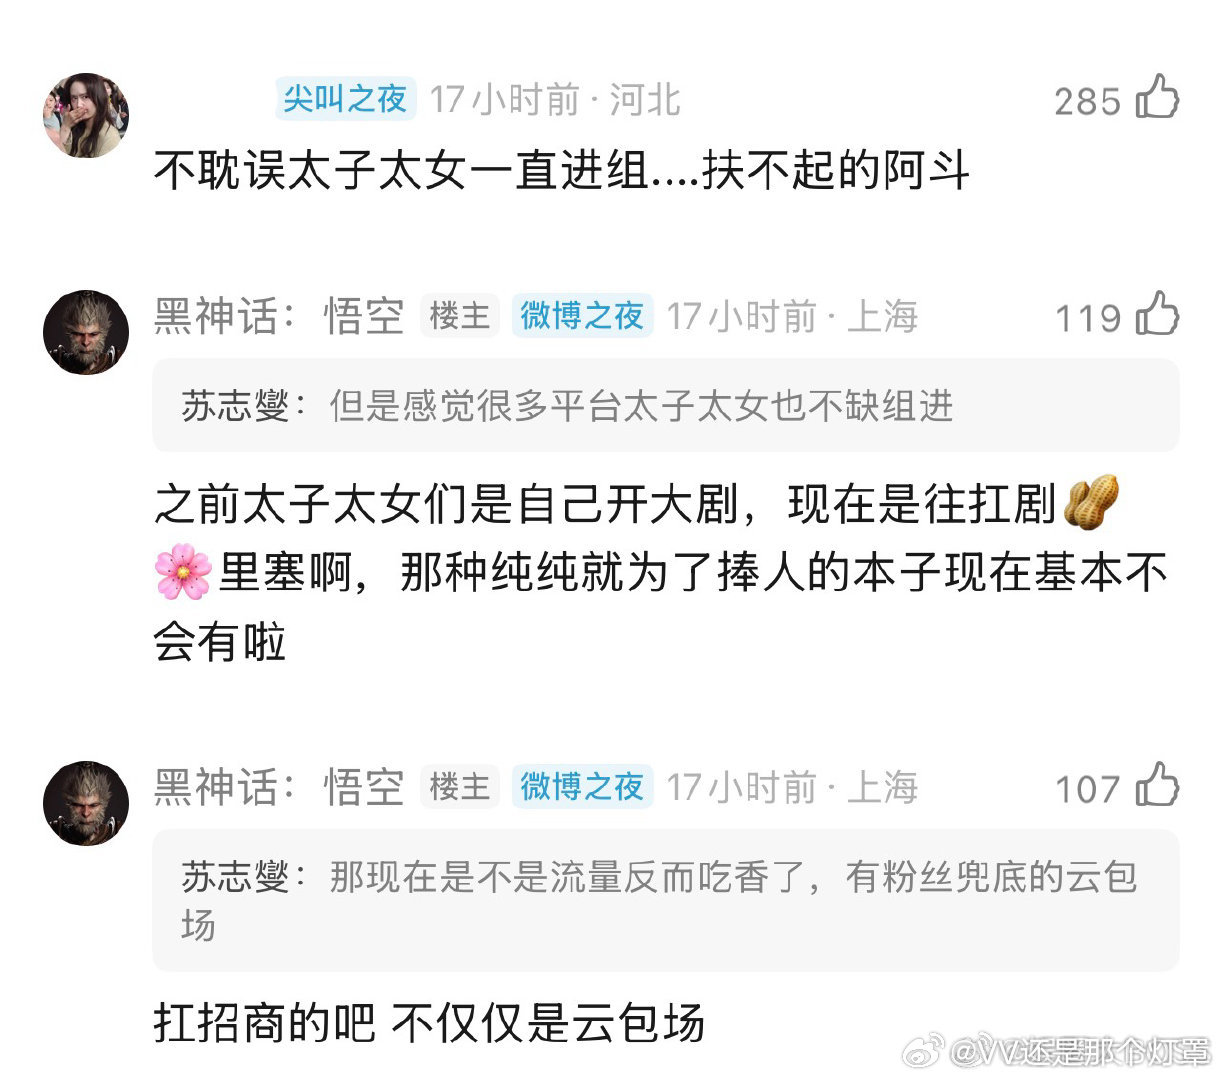This screenshot has height=1080, width=1222.
Task: Tap the 微博之夜 badge on third comment
Action: tap(582, 787)
